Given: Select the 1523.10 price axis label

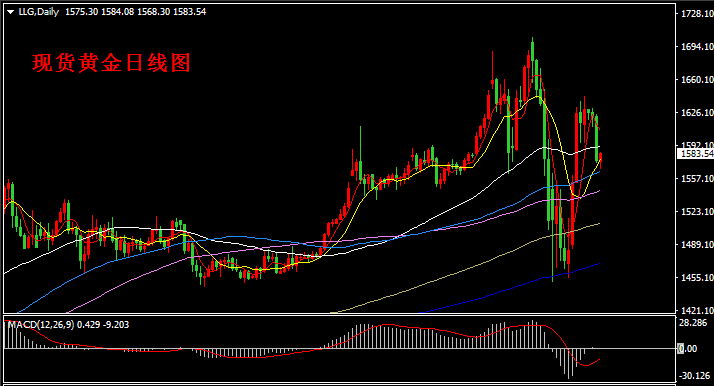Looking at the screenshot, I should 697,212.
